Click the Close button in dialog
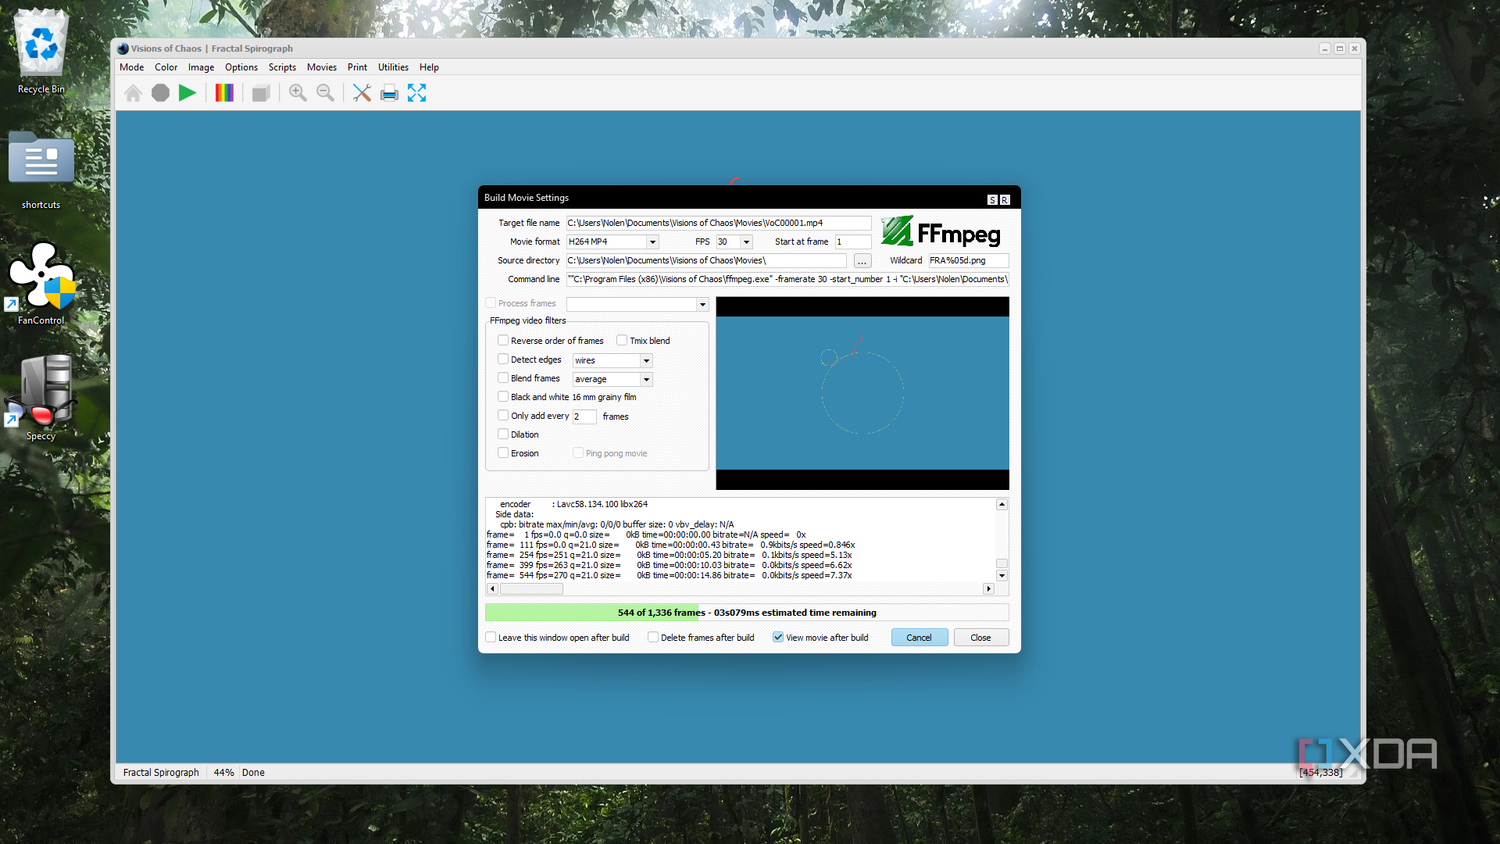 coord(981,637)
